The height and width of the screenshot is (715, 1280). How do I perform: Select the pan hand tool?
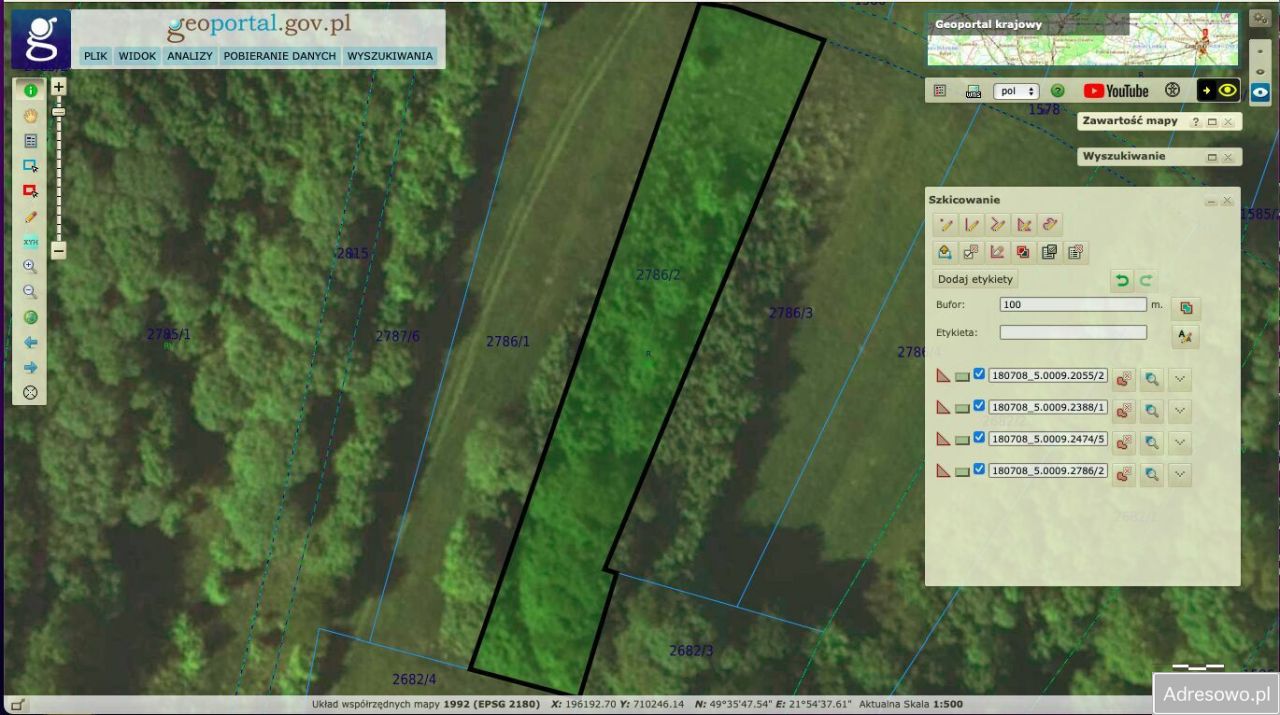pos(30,116)
